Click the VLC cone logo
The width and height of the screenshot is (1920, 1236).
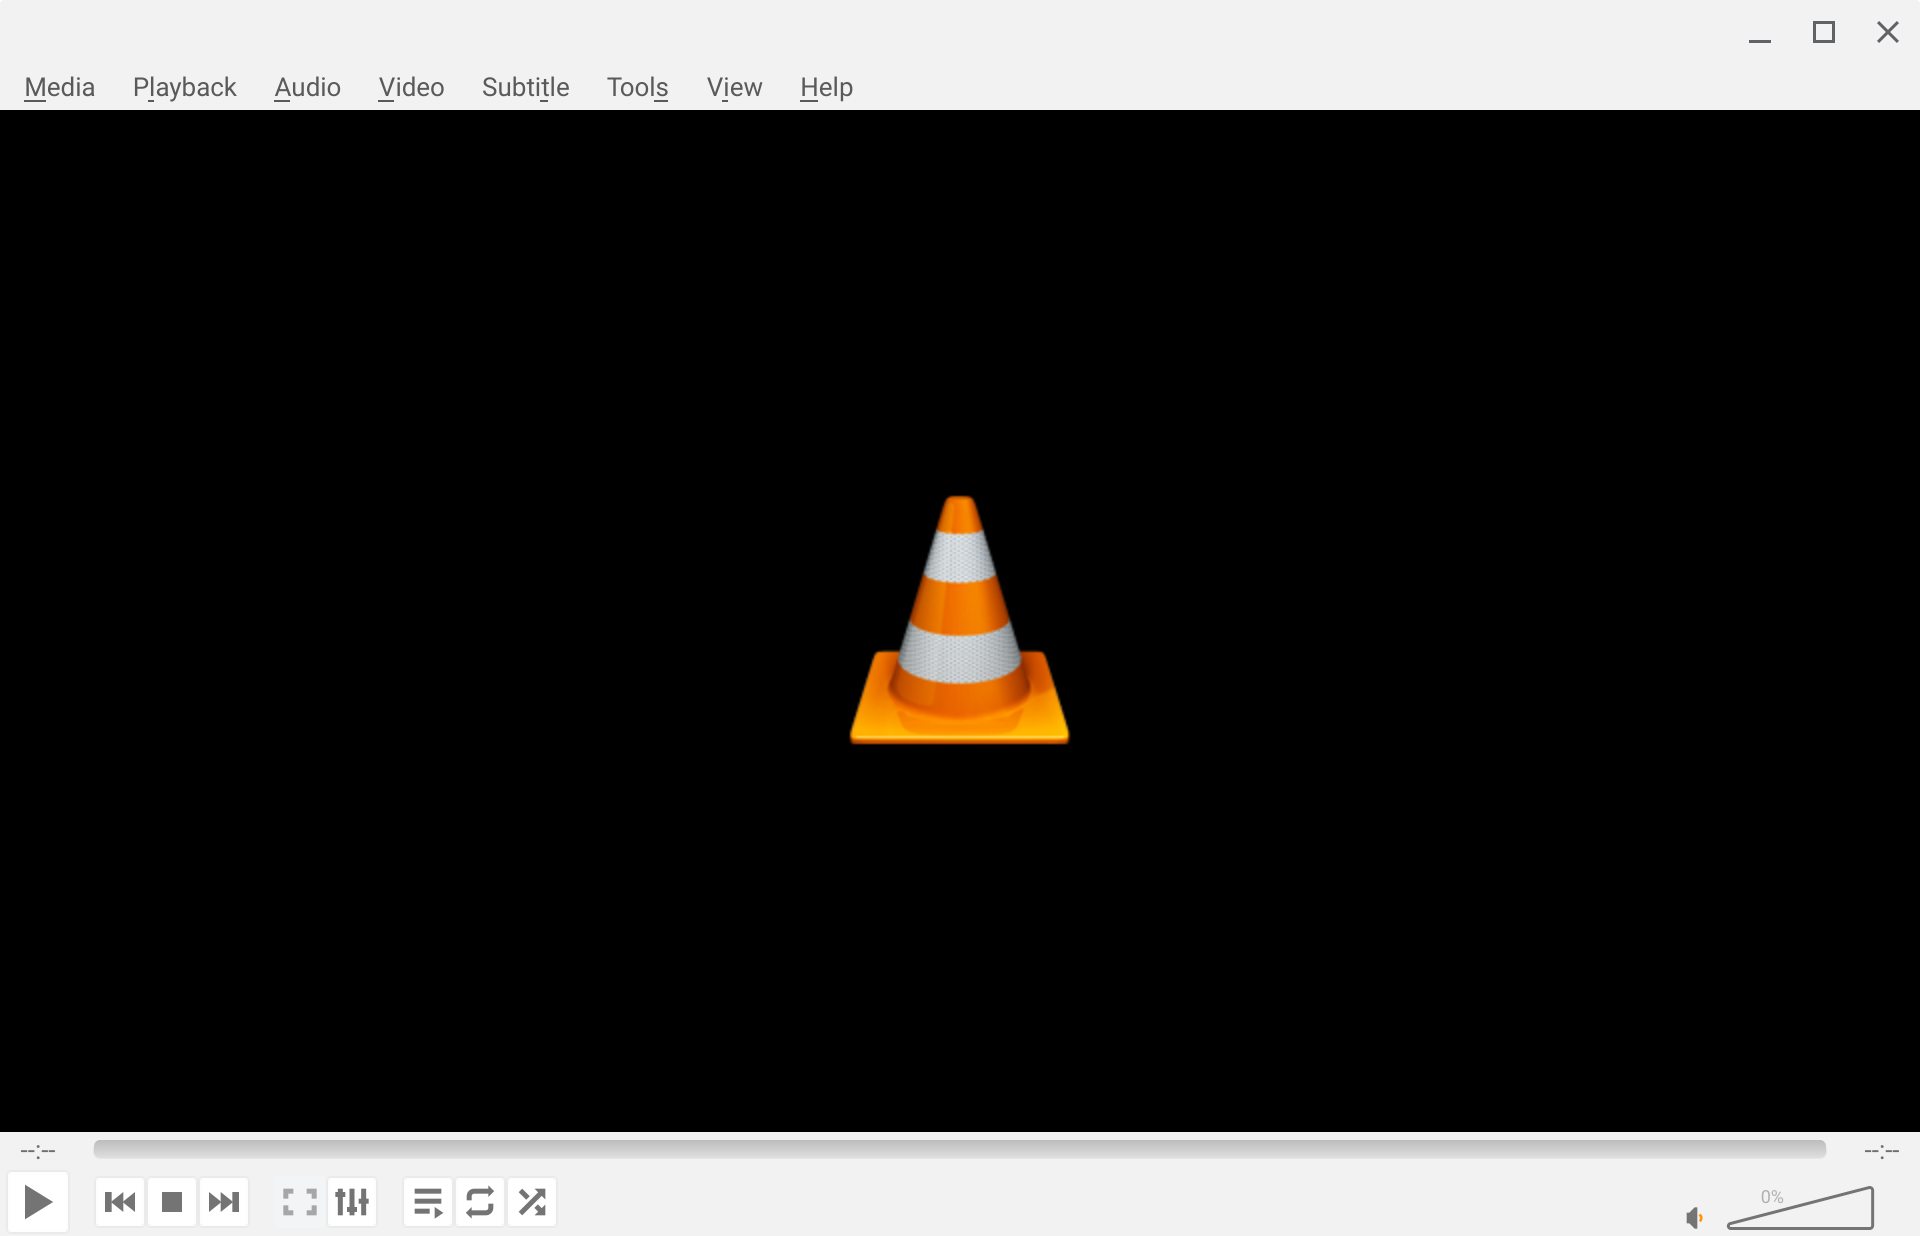click(x=959, y=618)
